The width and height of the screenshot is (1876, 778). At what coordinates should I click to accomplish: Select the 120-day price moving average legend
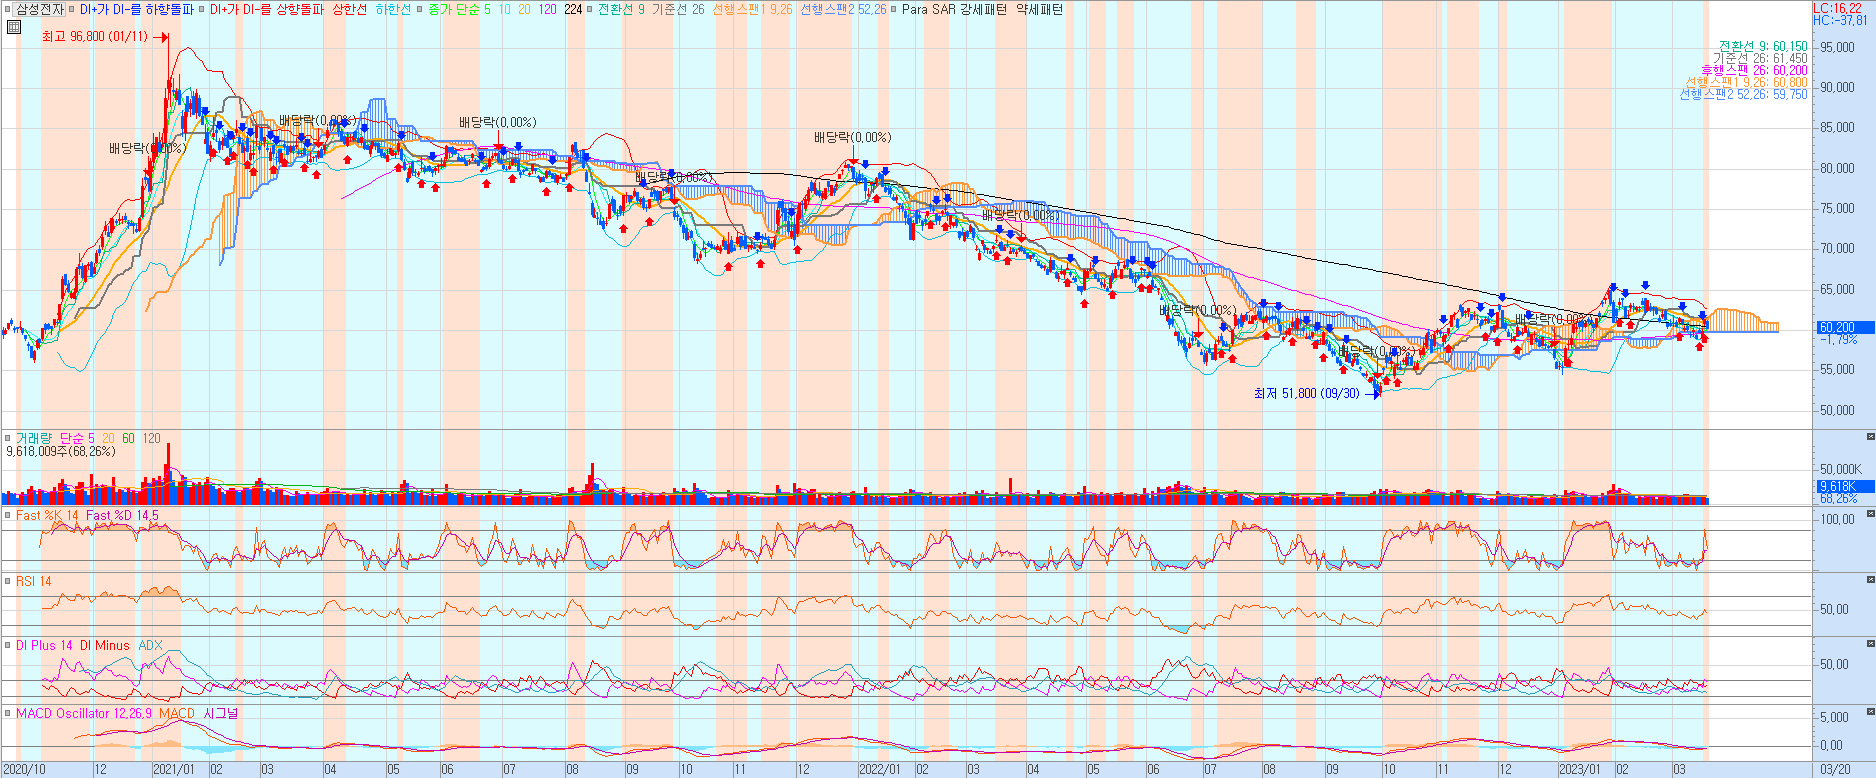tap(547, 10)
